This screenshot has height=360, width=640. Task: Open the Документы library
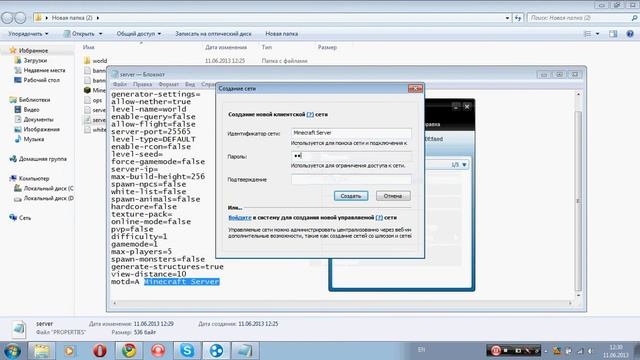click(38, 119)
